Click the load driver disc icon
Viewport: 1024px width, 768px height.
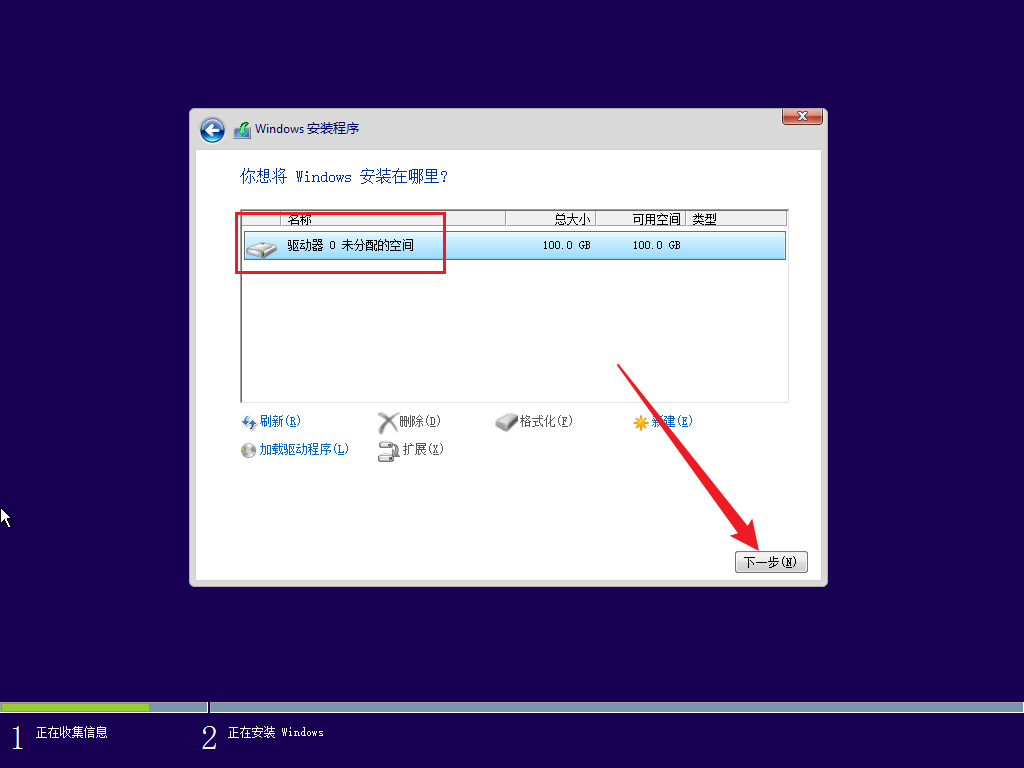pos(248,451)
